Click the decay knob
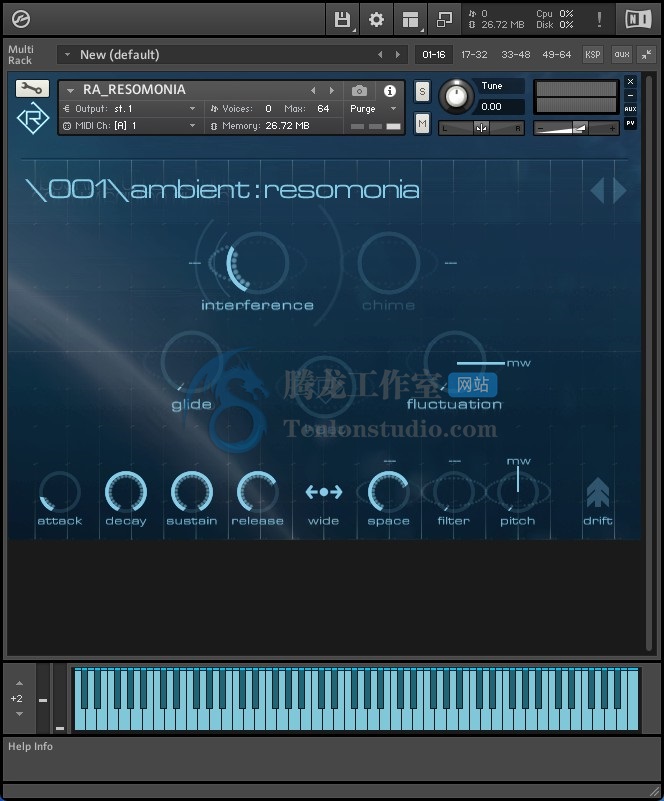Viewport: 664px width, 801px height. pos(126,491)
